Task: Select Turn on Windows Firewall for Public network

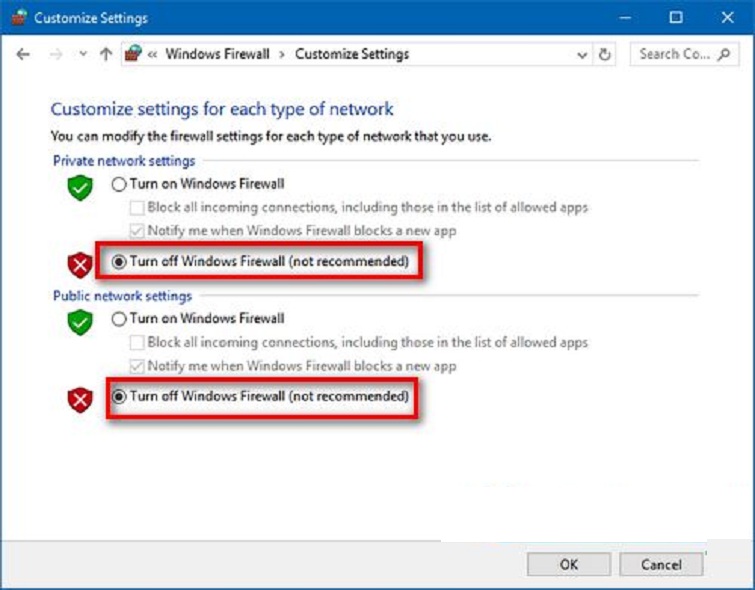Action: [x=120, y=319]
